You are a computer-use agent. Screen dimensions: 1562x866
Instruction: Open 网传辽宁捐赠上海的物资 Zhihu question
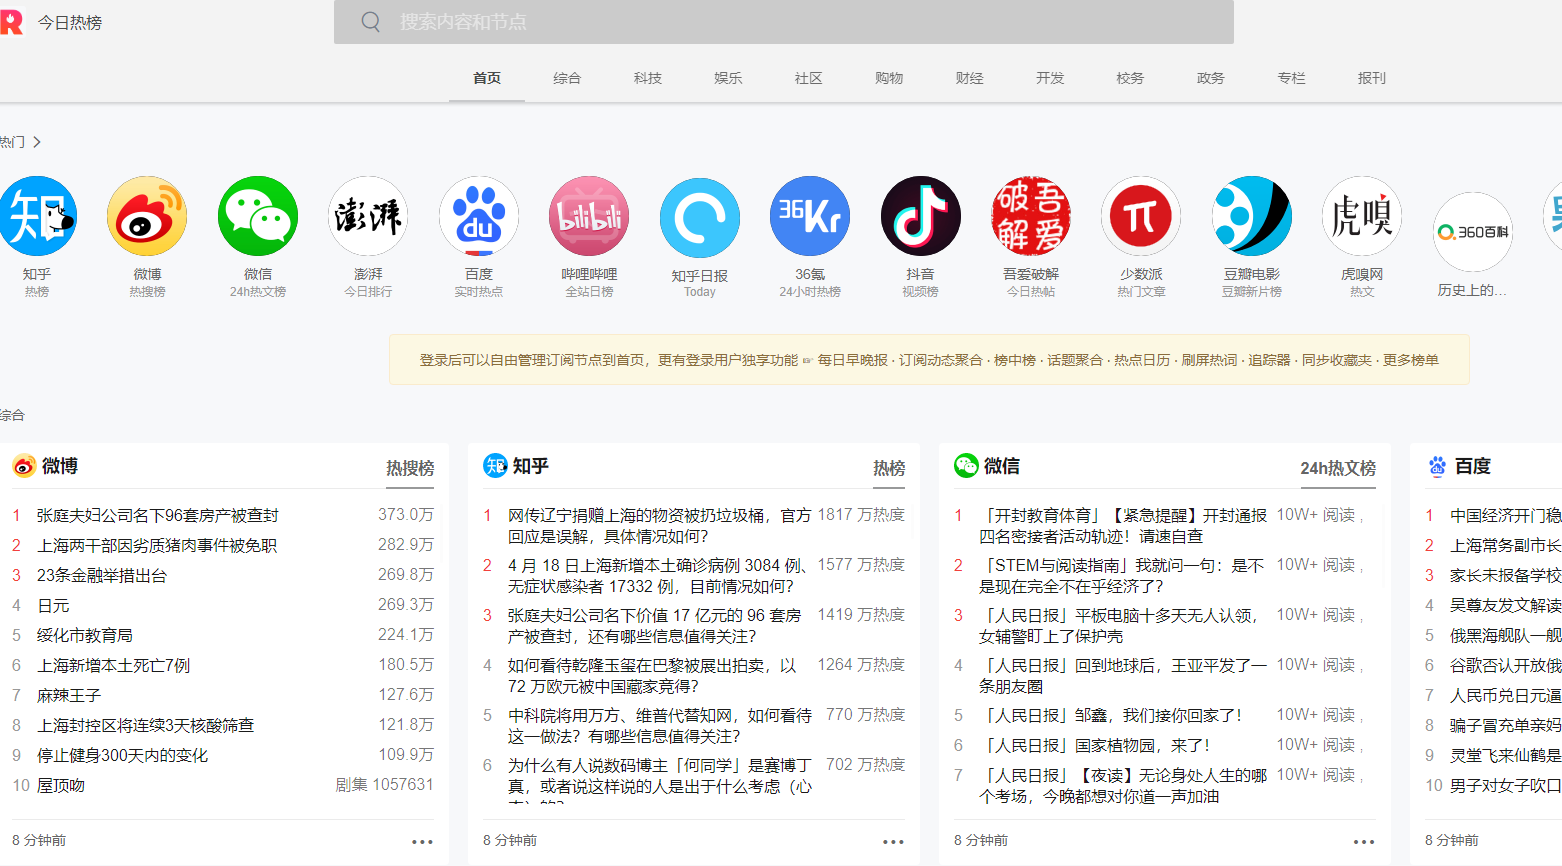(660, 526)
